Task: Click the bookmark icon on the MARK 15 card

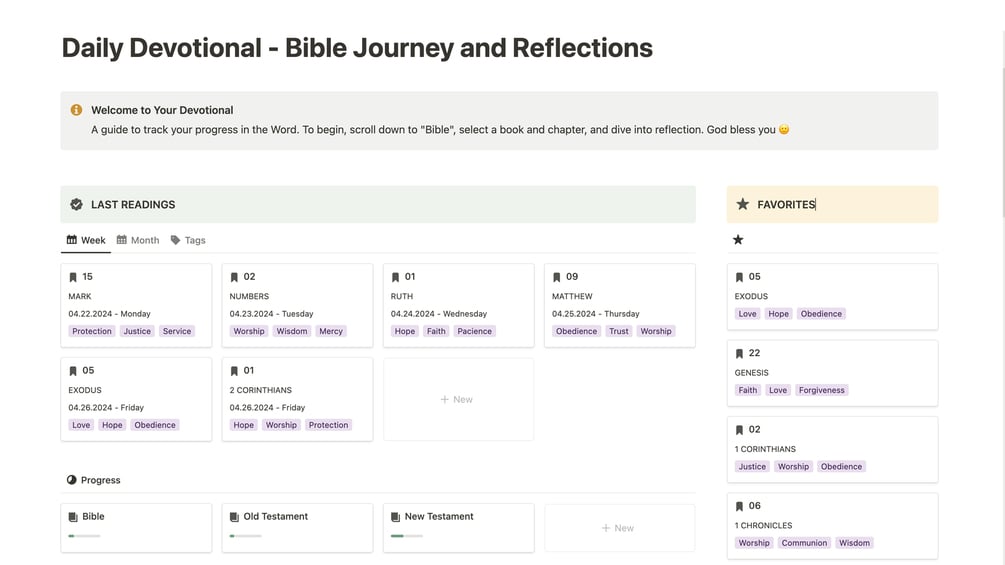Action: point(73,277)
